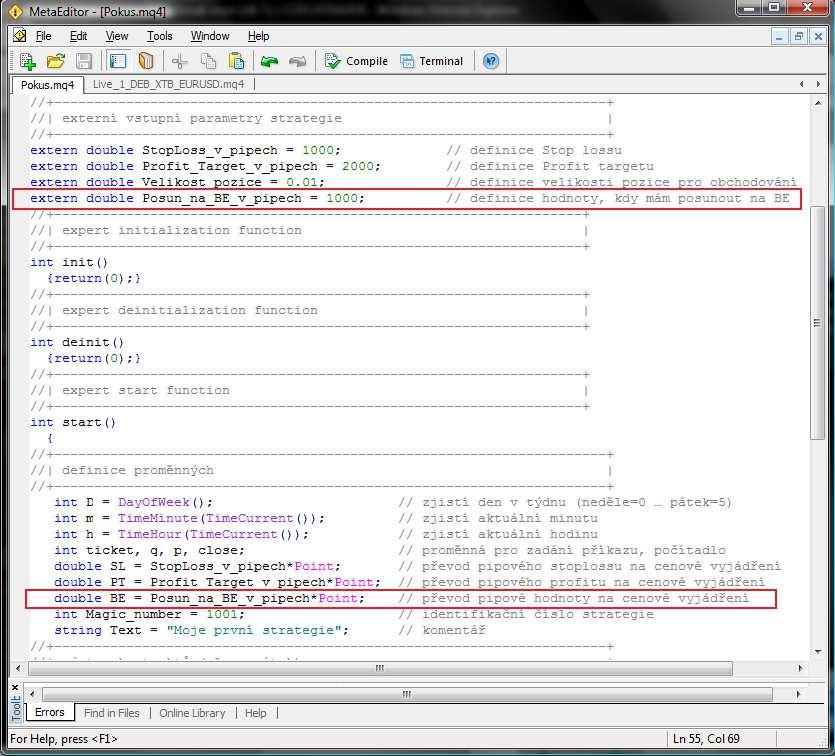Click the 'int m = TimeMinute(TimeCurrent());' line
This screenshot has width=835, height=756.
189,519
